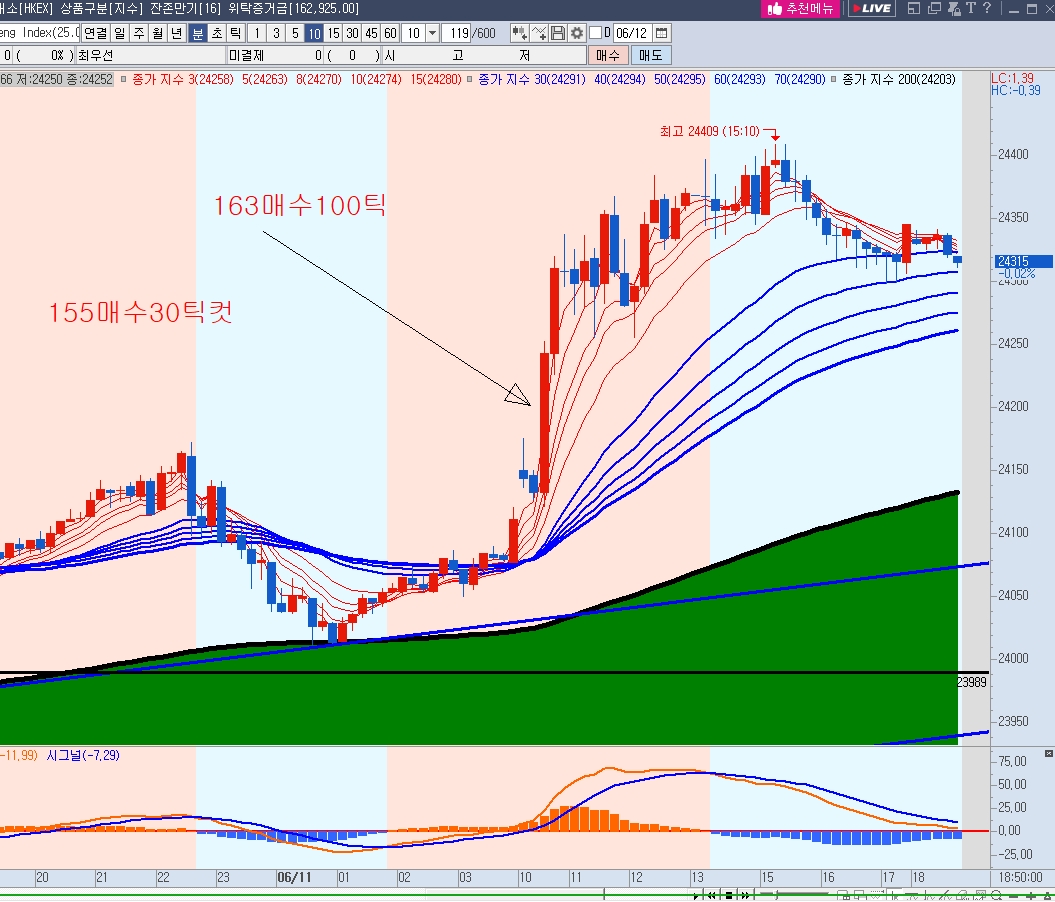Switch to 주 weekly period tab
Screen dimensions: 1055x902
point(139,33)
